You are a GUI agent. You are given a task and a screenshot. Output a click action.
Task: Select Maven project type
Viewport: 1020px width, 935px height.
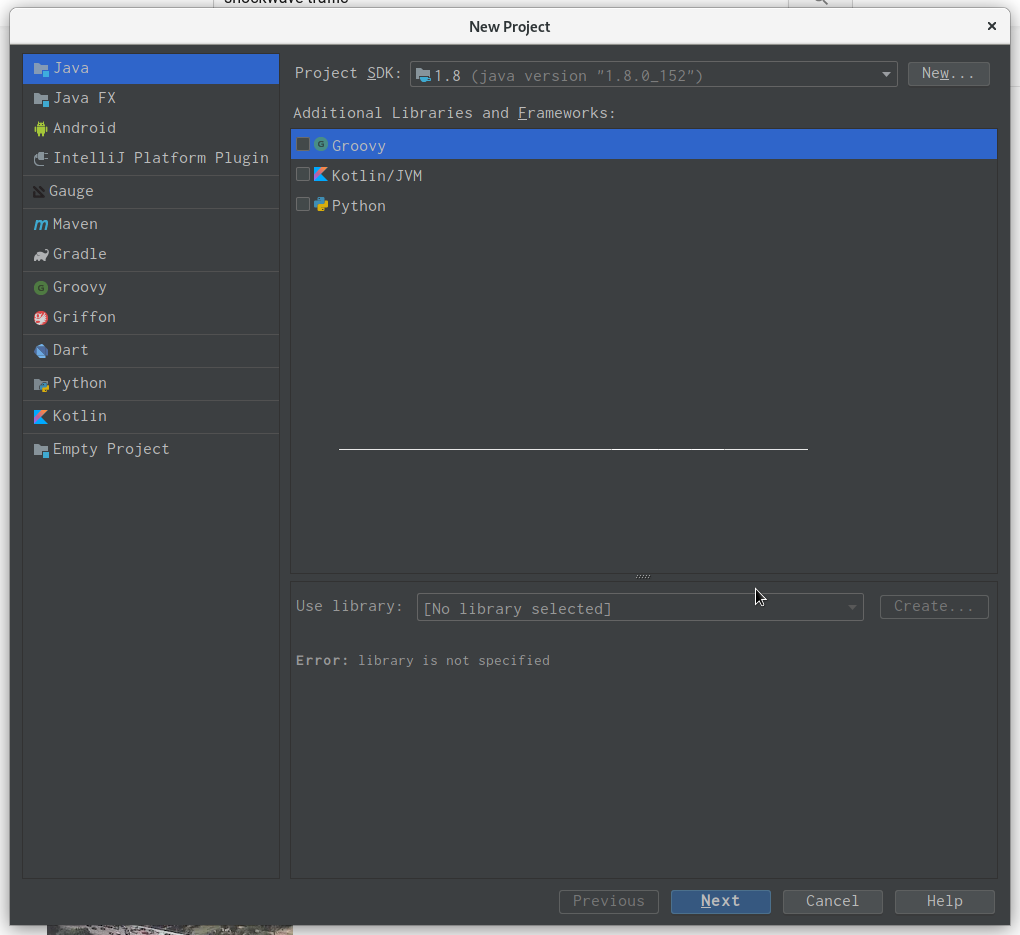(x=151, y=224)
